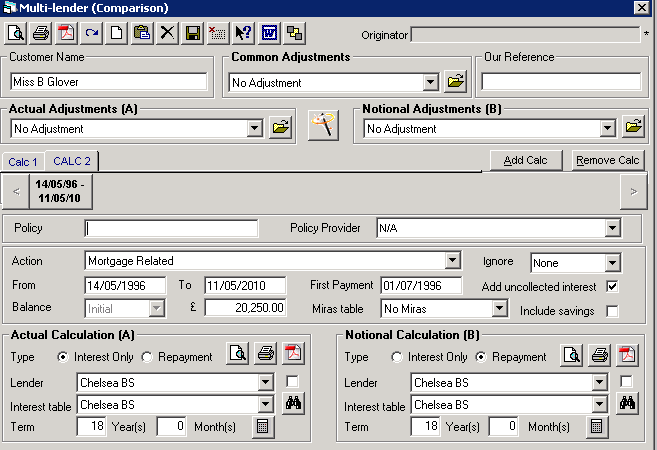
Task: Expand the Notional Adjustments (B) dropdown
Action: click(608, 128)
